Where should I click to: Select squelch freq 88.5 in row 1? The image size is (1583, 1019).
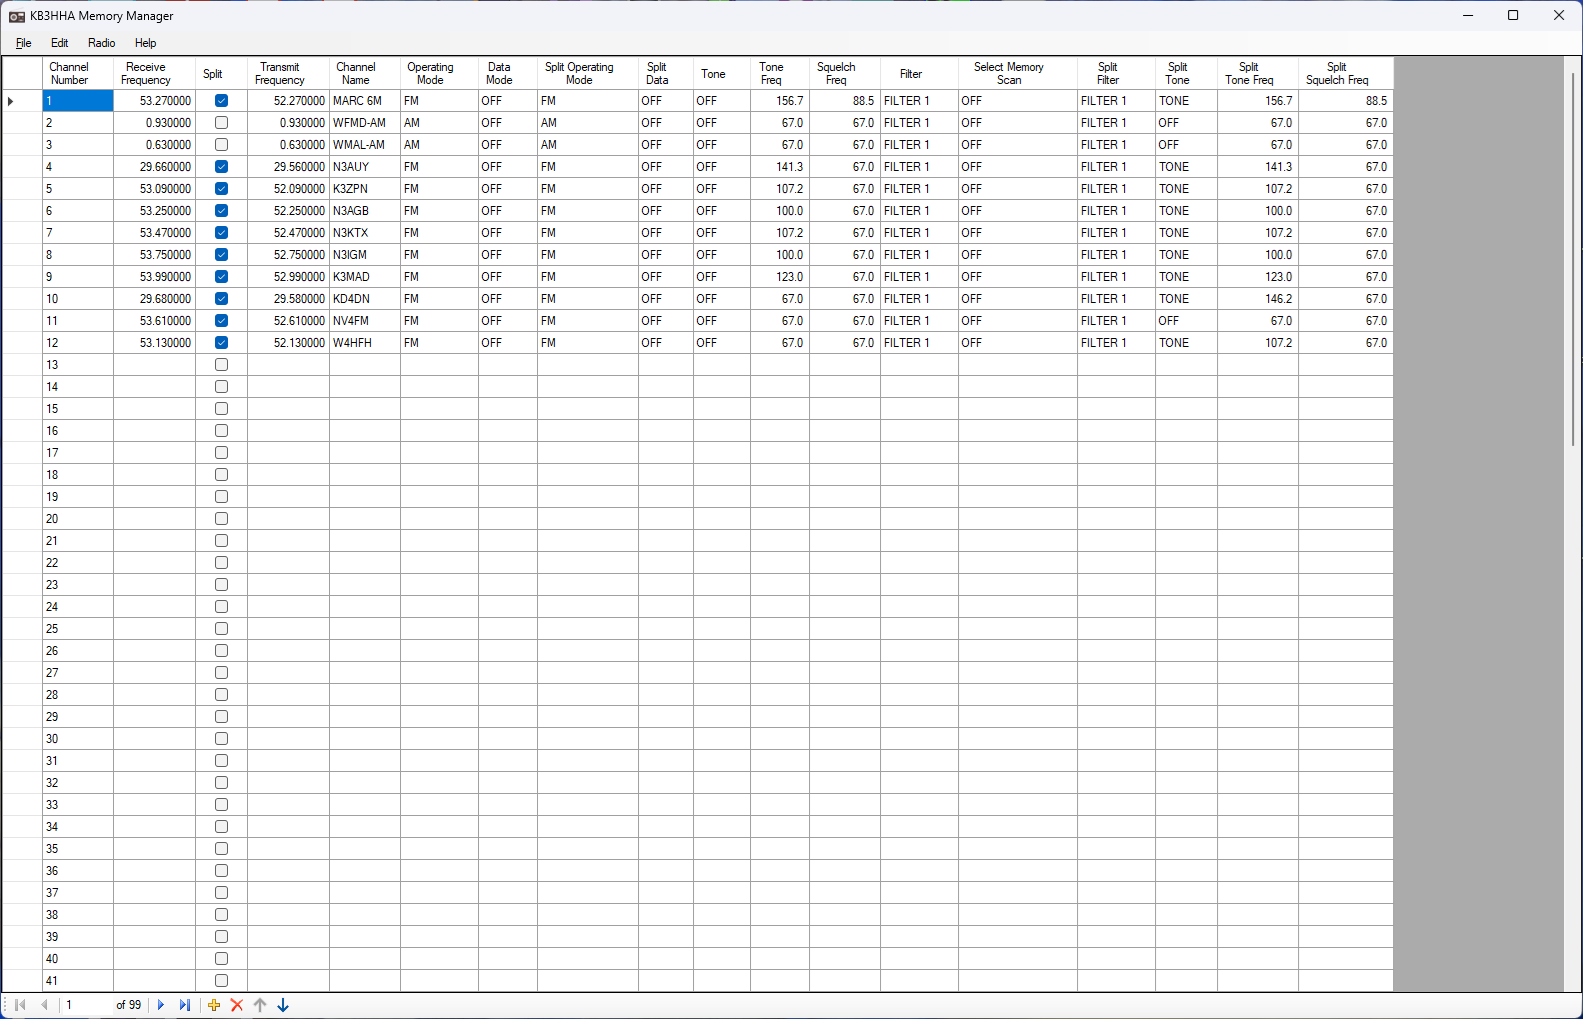tap(845, 101)
